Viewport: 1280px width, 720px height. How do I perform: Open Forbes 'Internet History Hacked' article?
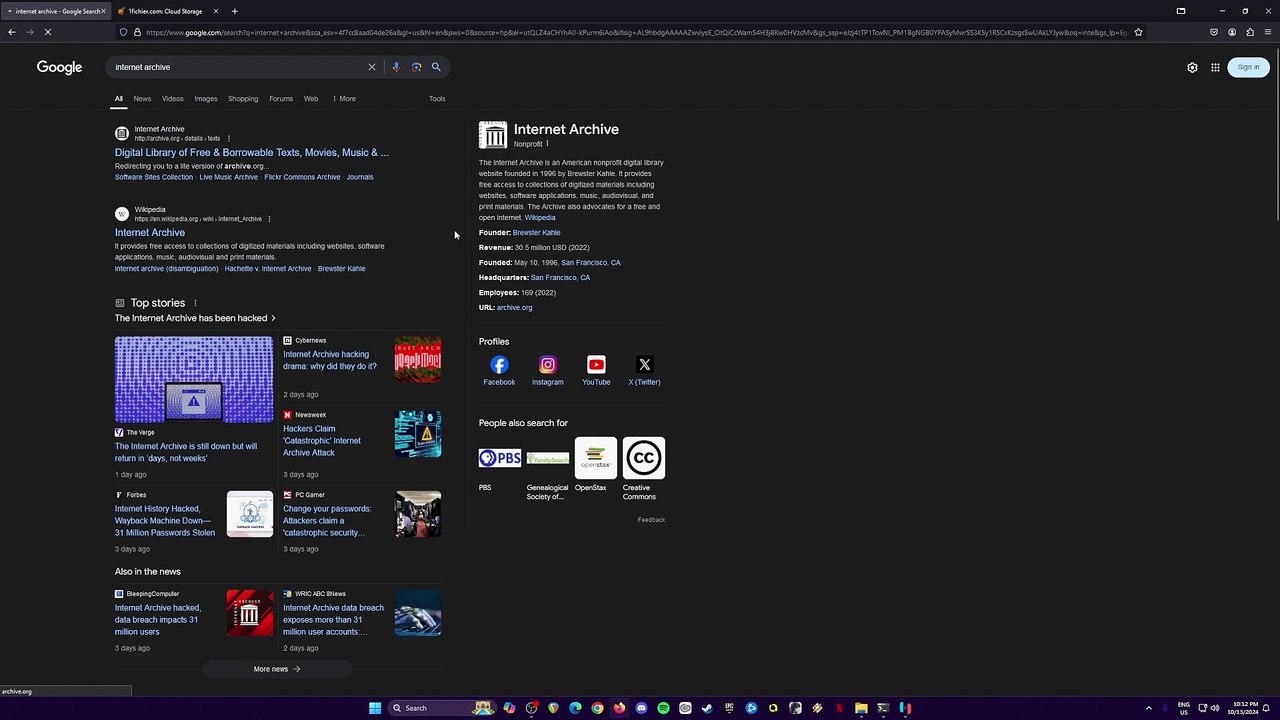click(x=165, y=520)
